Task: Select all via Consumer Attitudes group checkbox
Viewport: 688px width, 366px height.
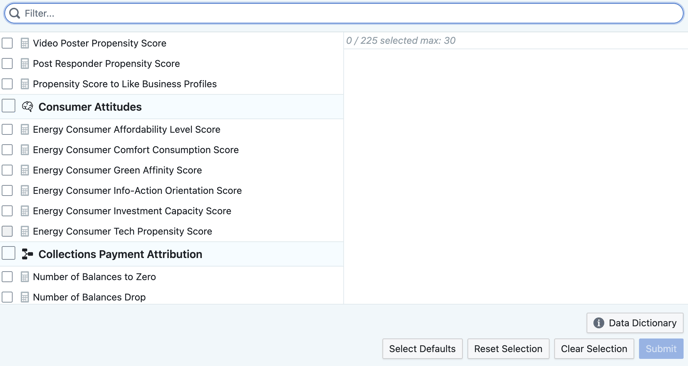Action: coord(8,106)
